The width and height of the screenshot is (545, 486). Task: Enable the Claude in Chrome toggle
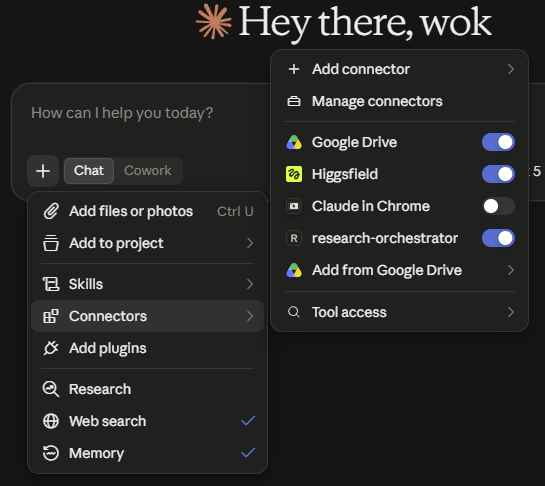[498, 206]
